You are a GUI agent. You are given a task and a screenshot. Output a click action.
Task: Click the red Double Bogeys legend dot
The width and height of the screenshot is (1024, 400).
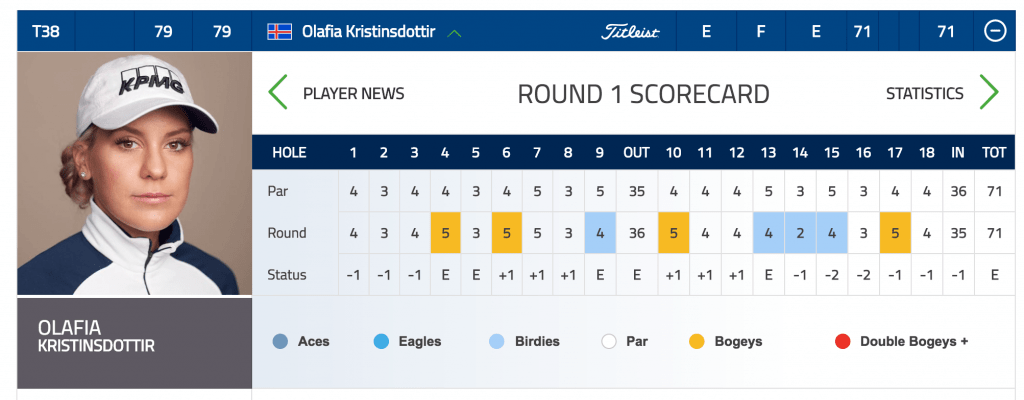(x=842, y=341)
